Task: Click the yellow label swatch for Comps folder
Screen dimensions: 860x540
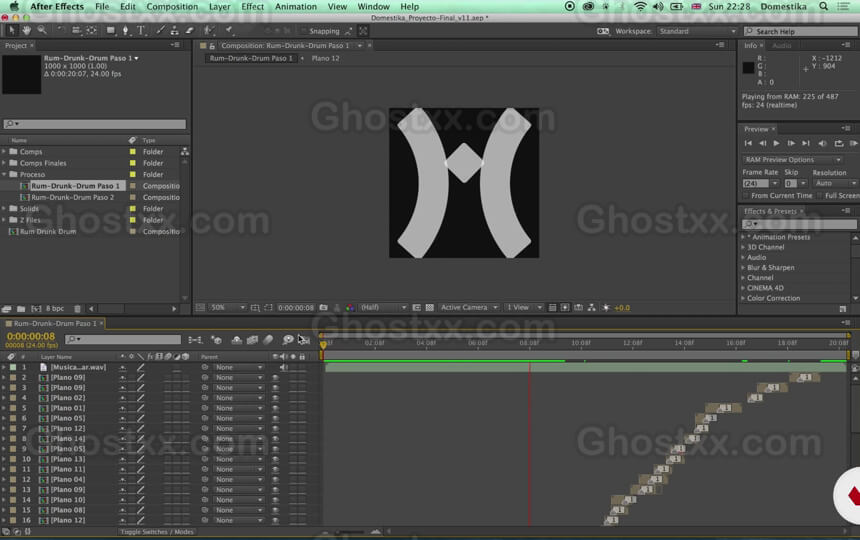Action: [x=132, y=152]
